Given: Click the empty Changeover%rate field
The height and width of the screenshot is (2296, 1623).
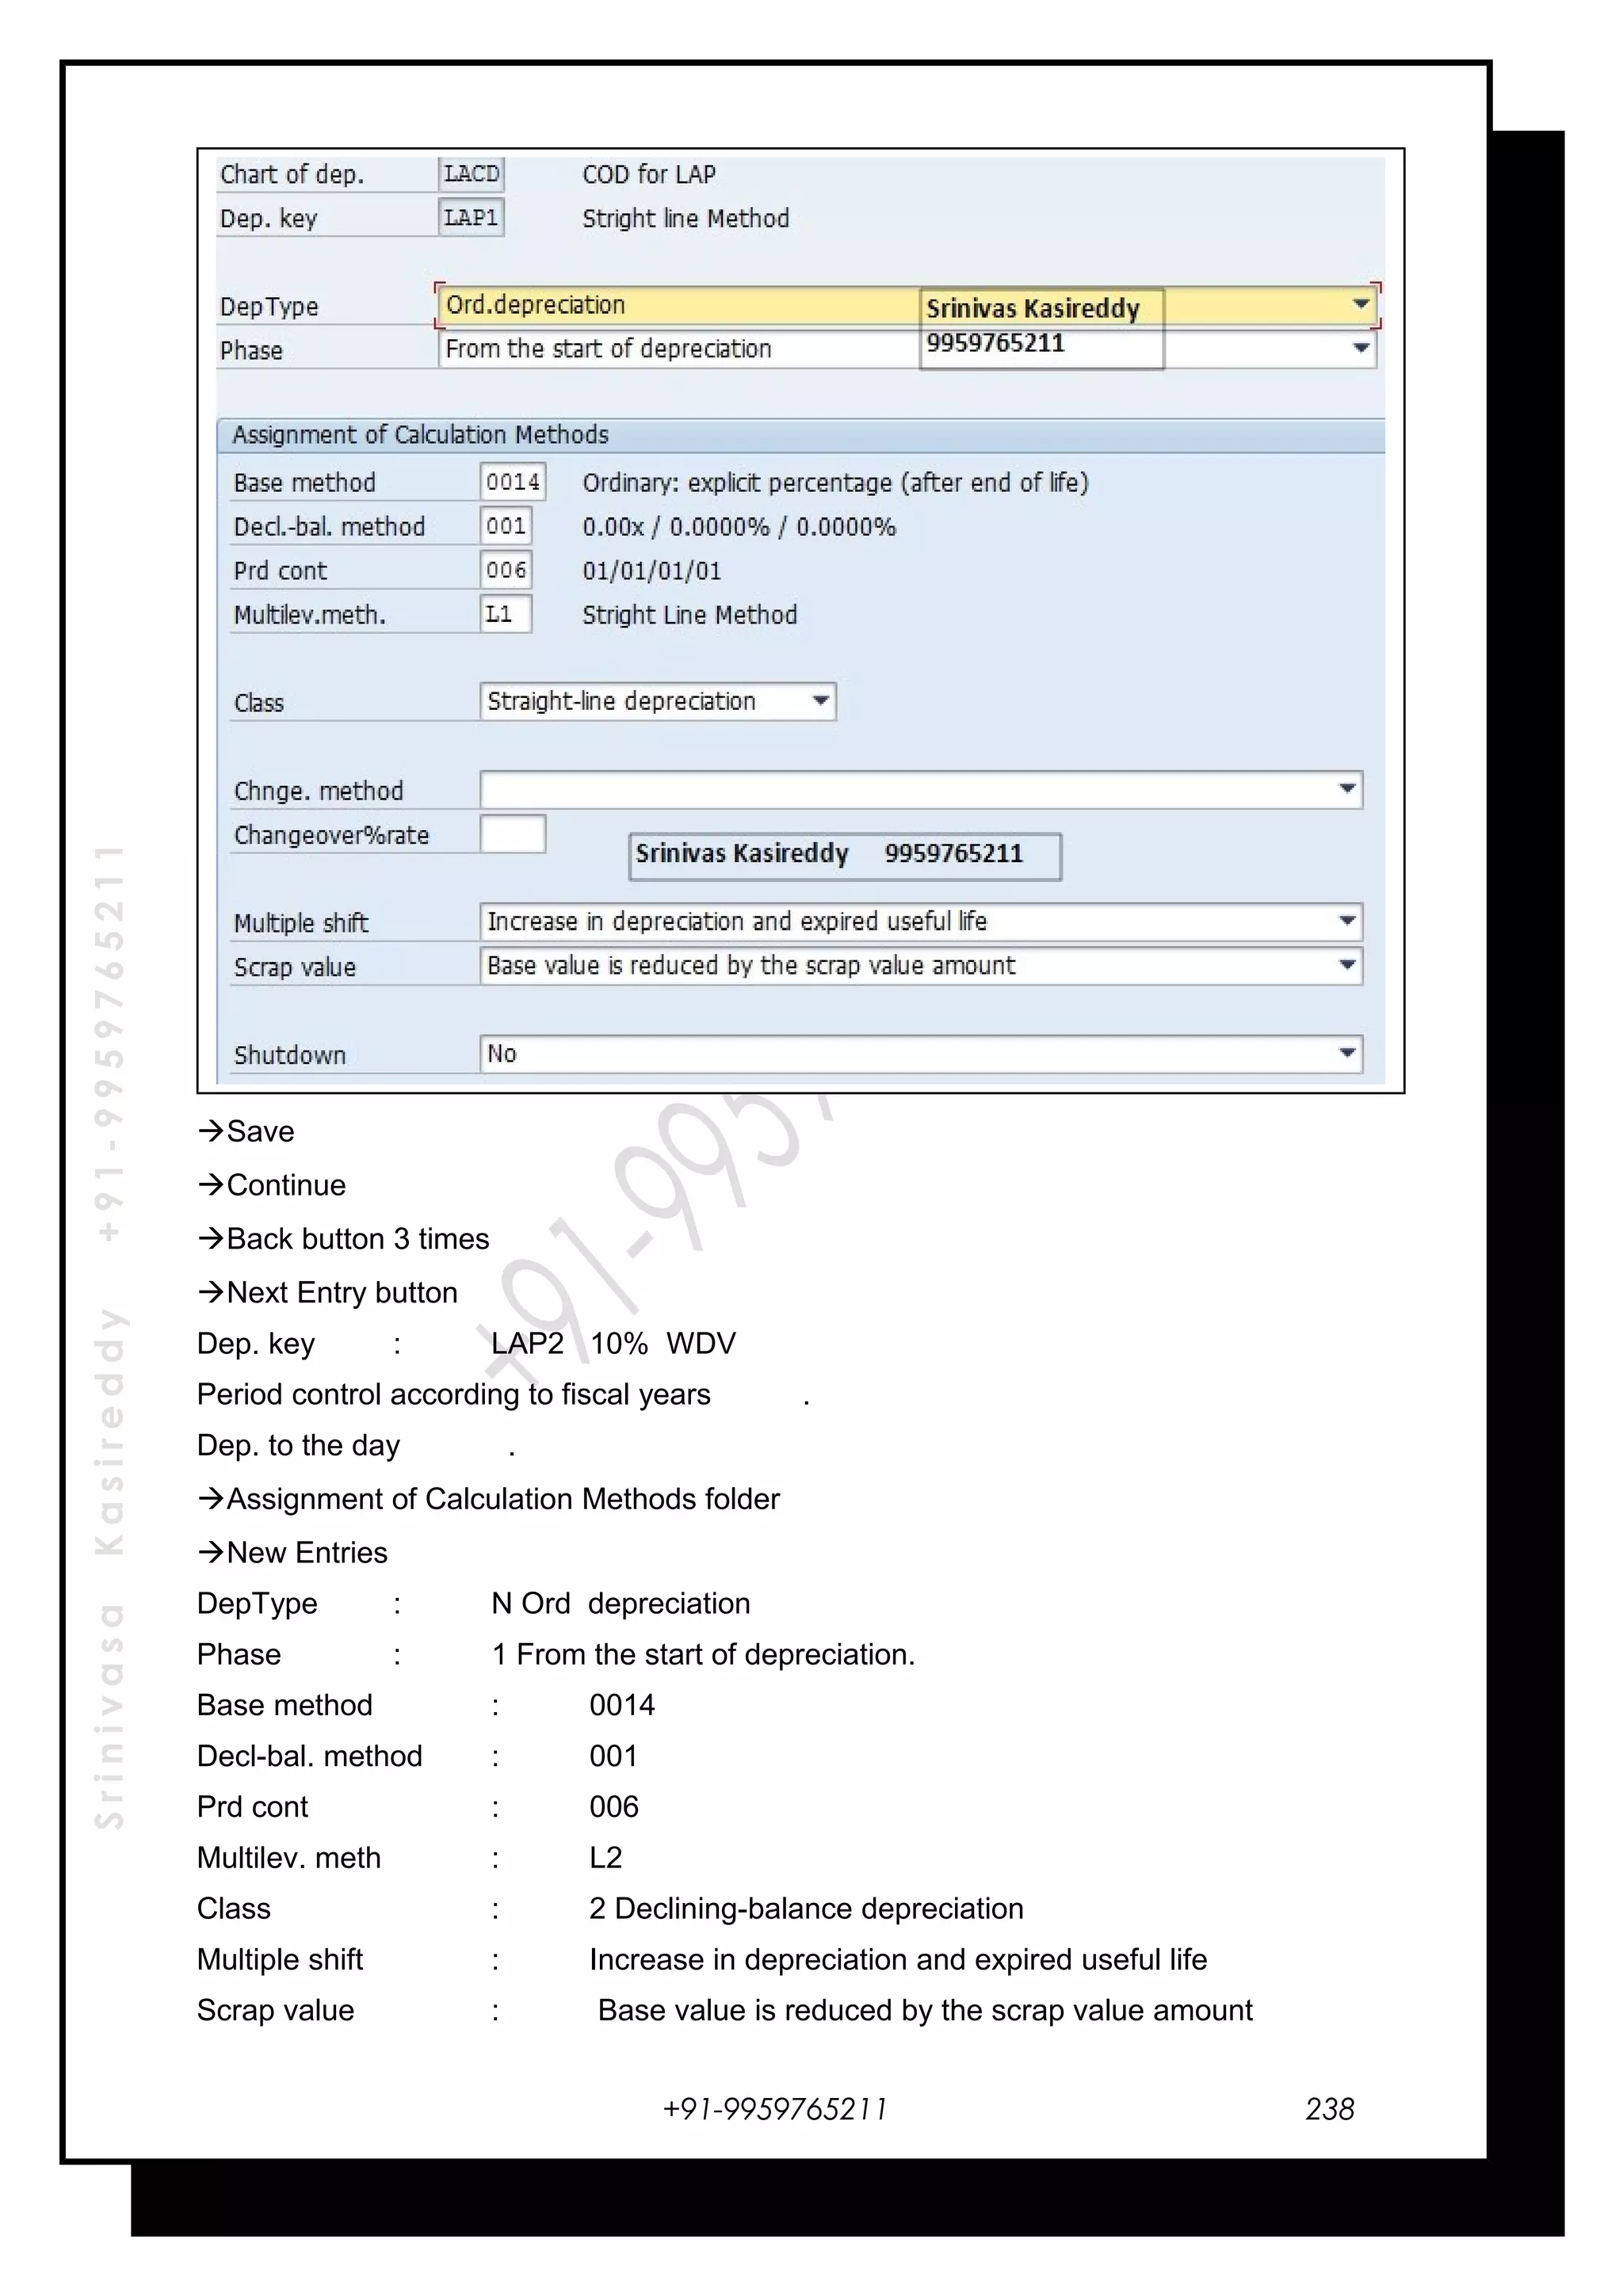Looking at the screenshot, I should (x=512, y=834).
